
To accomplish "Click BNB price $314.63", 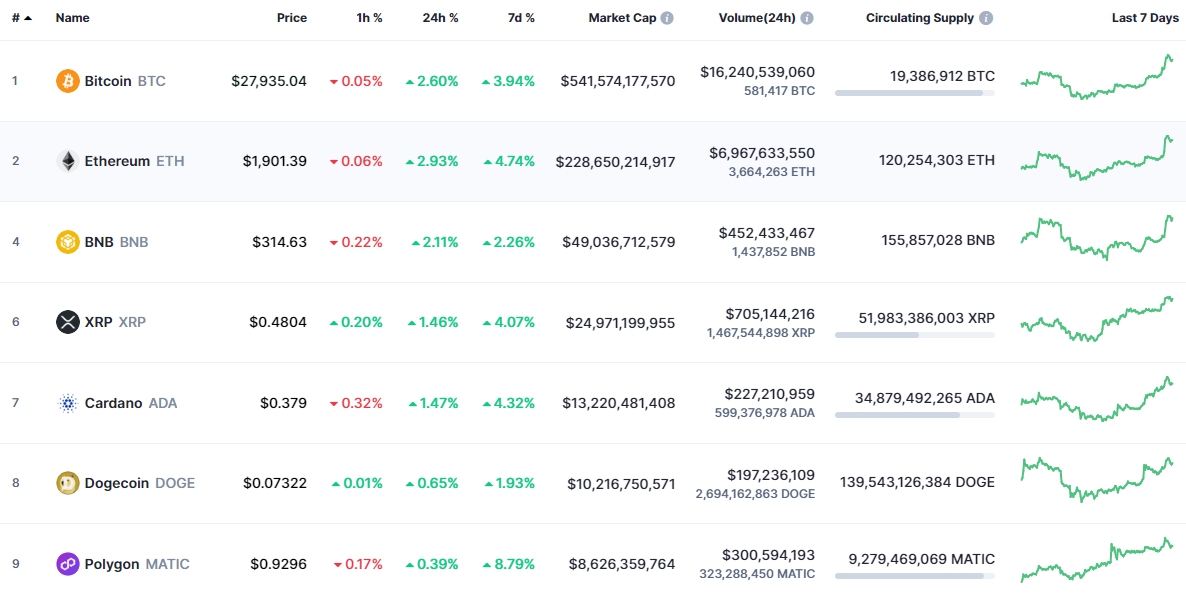I will click(x=280, y=242).
